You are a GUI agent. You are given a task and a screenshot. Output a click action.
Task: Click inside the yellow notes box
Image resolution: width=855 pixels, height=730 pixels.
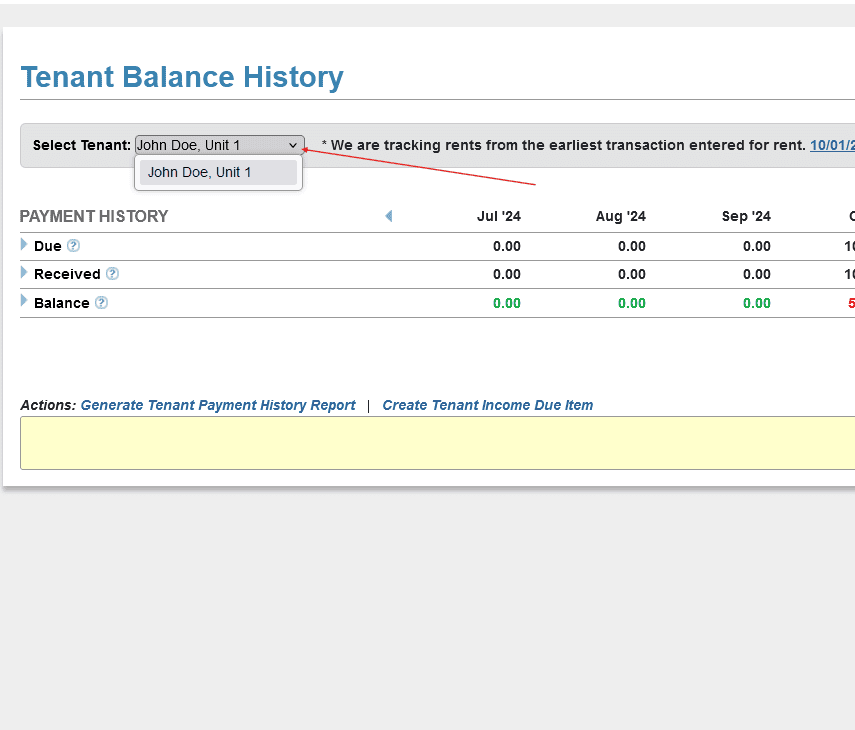tap(437, 443)
